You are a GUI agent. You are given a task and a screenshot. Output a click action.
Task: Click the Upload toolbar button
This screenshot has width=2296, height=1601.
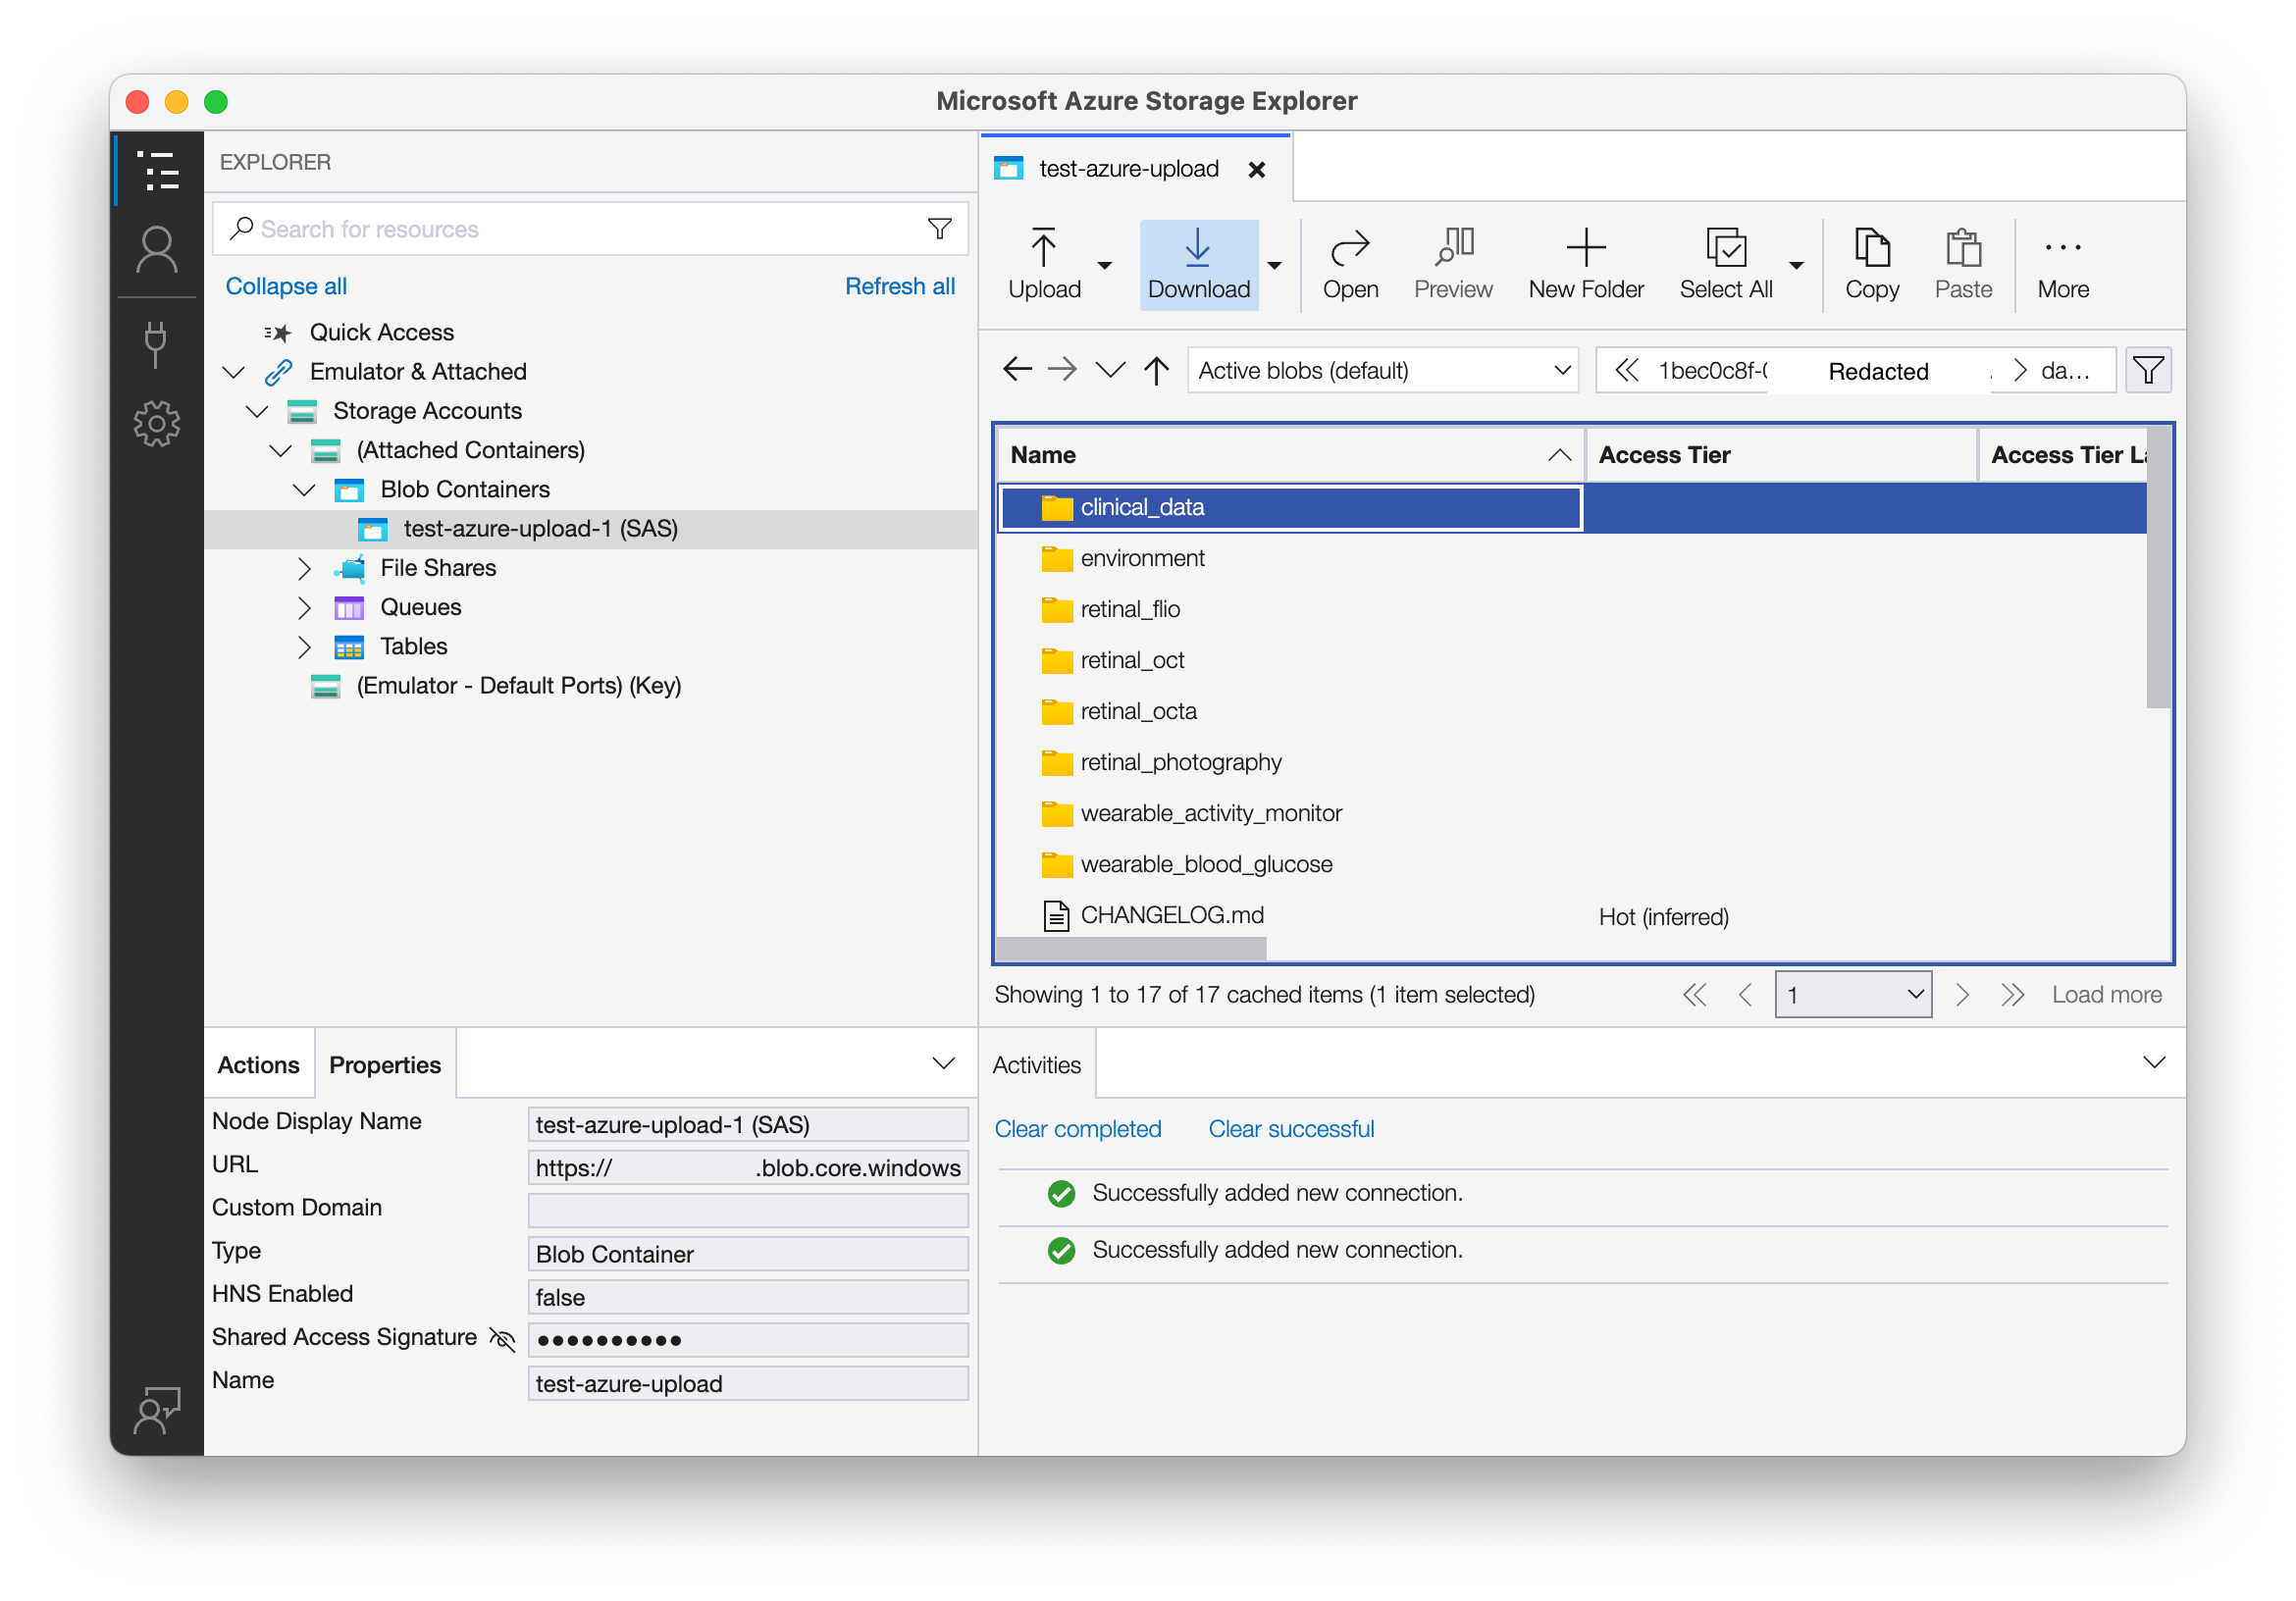coord(1044,264)
